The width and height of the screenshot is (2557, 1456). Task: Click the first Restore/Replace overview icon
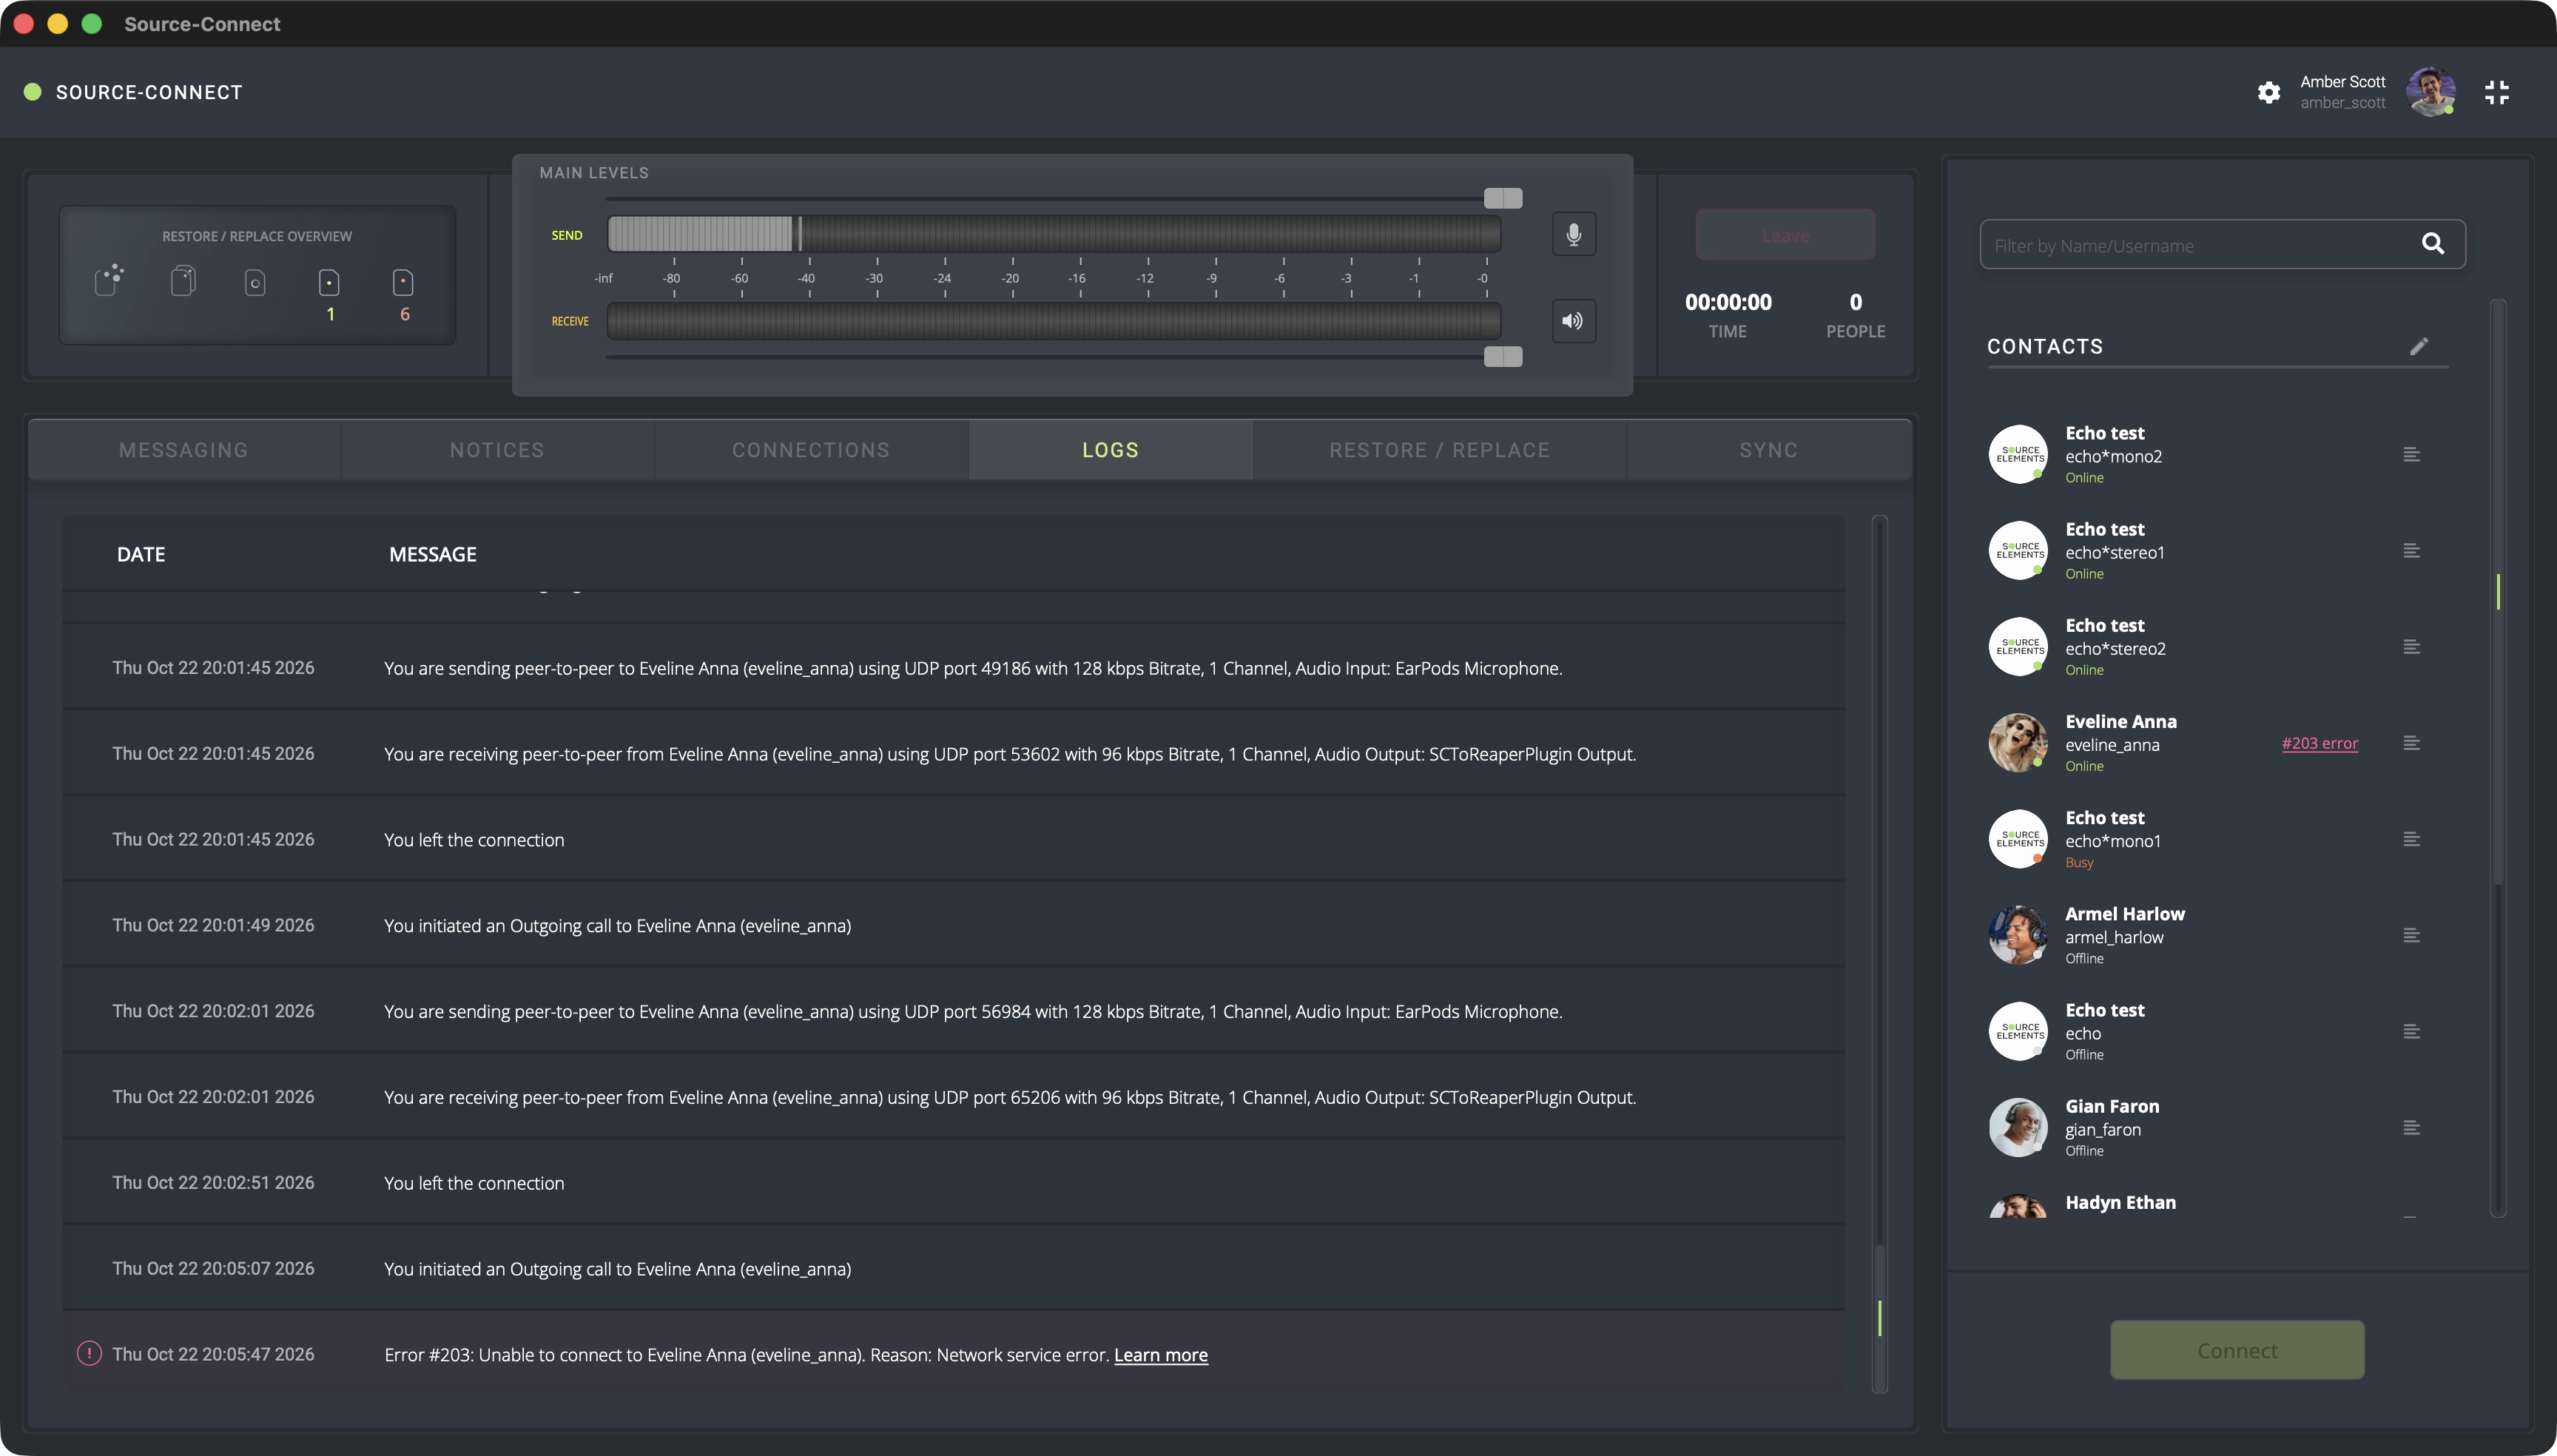(109, 281)
